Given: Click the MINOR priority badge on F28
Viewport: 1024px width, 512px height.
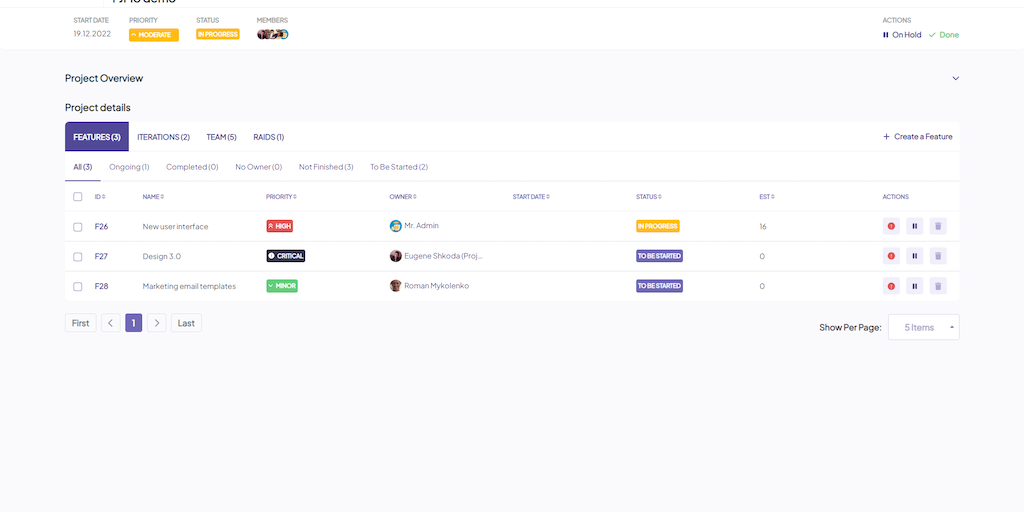Looking at the screenshot, I should click(x=282, y=285).
